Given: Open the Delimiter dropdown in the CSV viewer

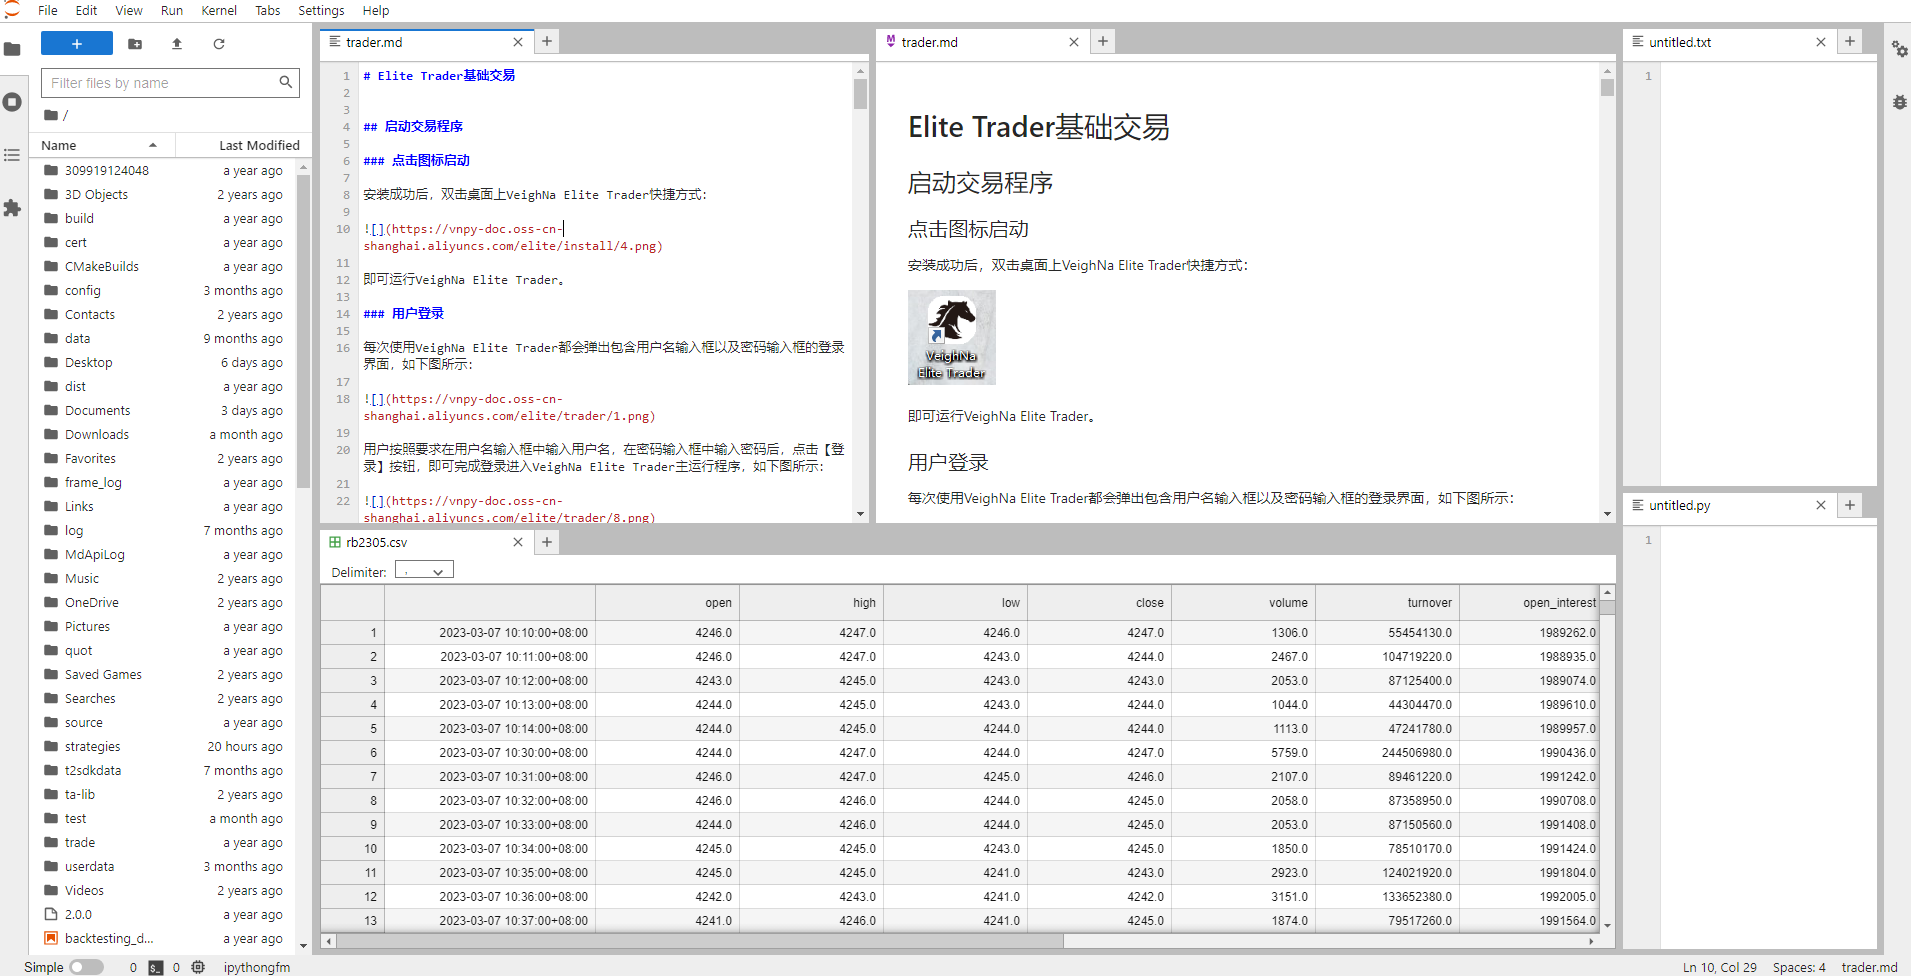Looking at the screenshot, I should click(424, 569).
